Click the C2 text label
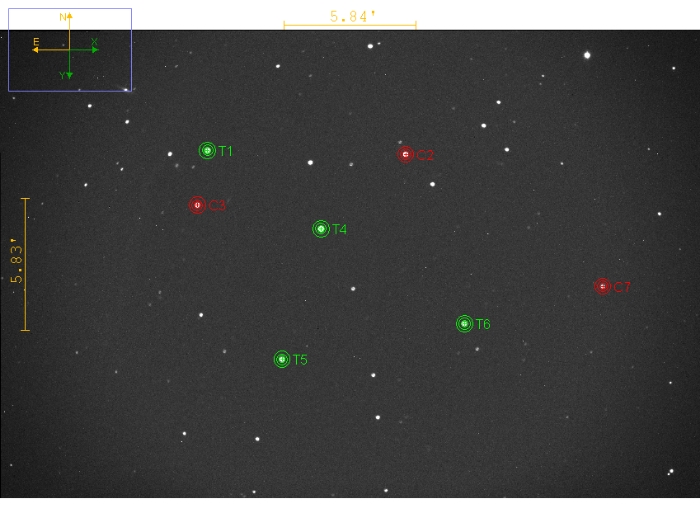The height and width of the screenshot is (527, 700). (425, 155)
